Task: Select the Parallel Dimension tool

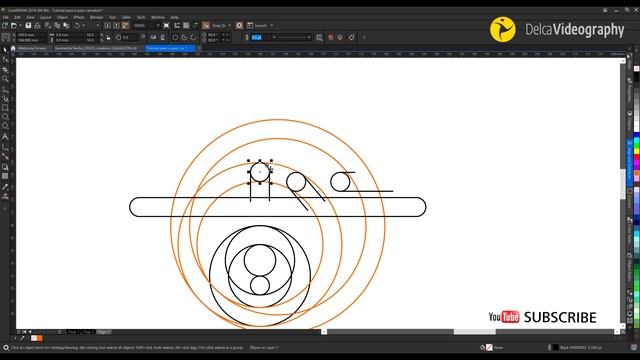Action: pos(5,147)
